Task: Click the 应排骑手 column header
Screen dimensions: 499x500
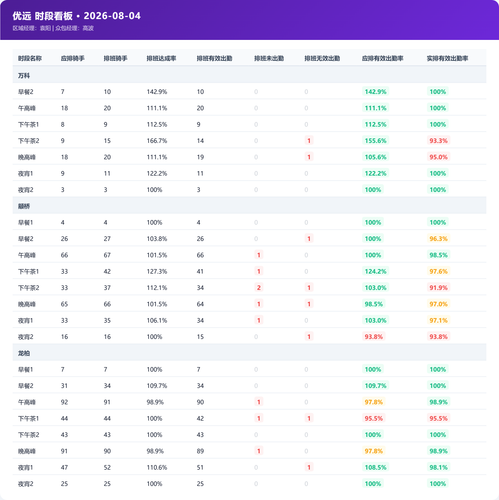Action: [x=72, y=58]
